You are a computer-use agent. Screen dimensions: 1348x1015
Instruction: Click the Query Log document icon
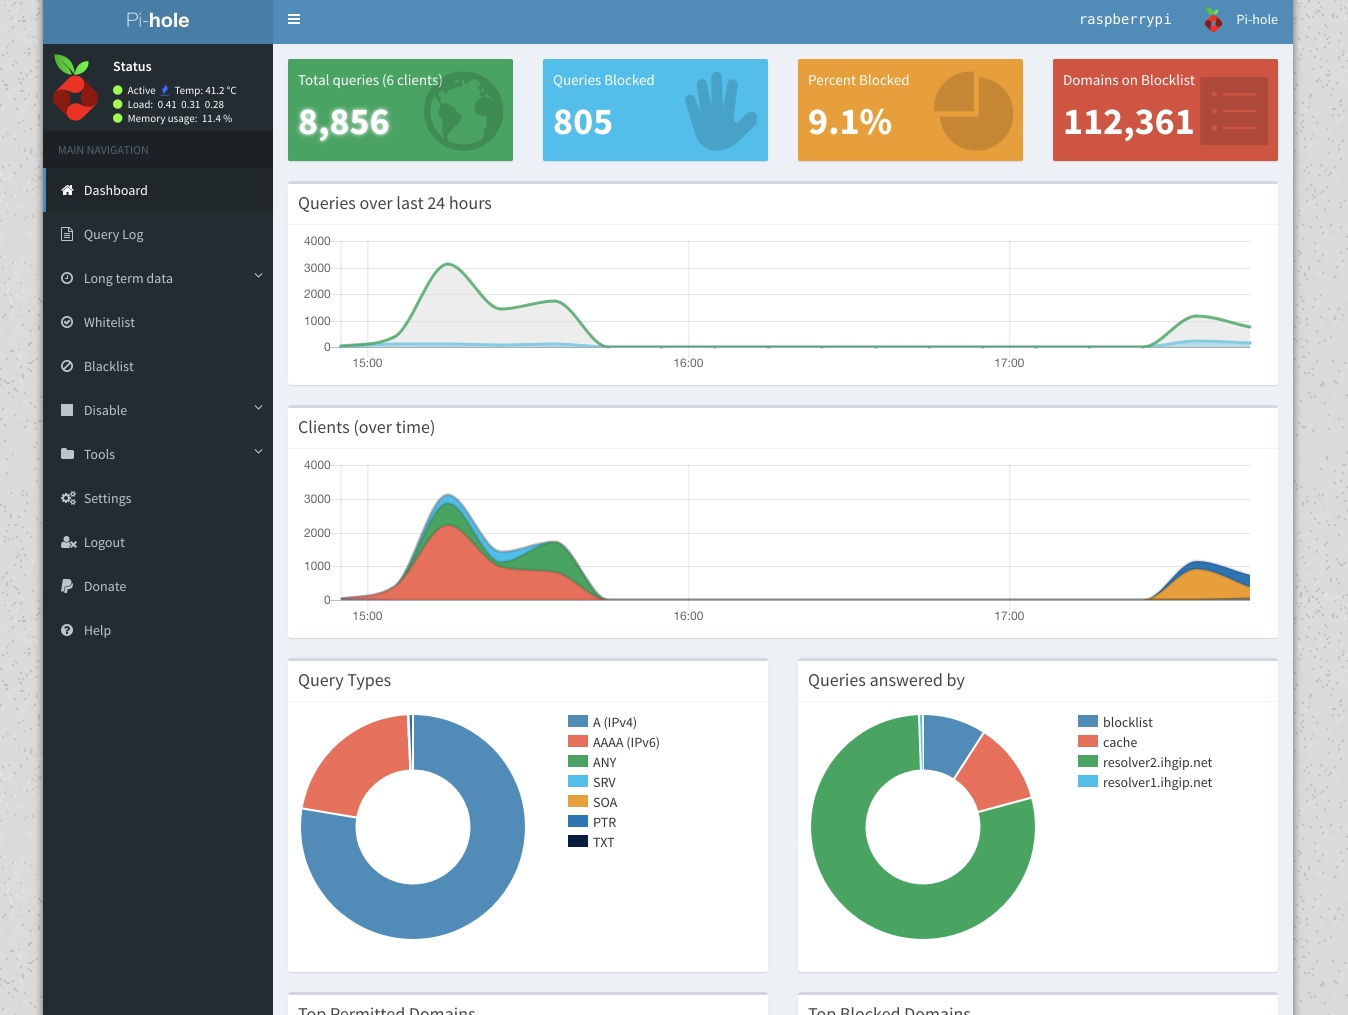coord(67,234)
